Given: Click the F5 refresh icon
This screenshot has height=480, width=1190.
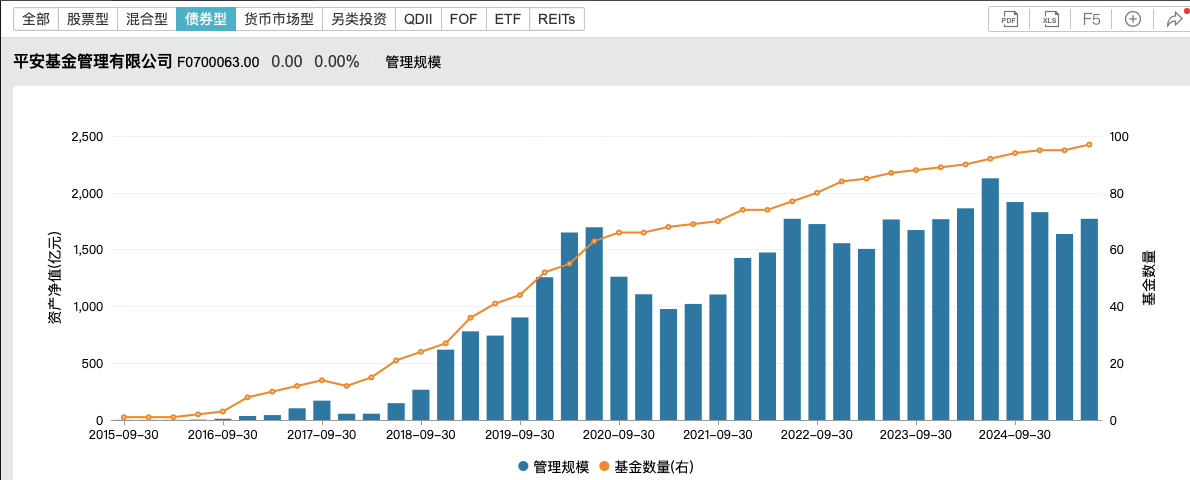Looking at the screenshot, I should pos(1091,19).
